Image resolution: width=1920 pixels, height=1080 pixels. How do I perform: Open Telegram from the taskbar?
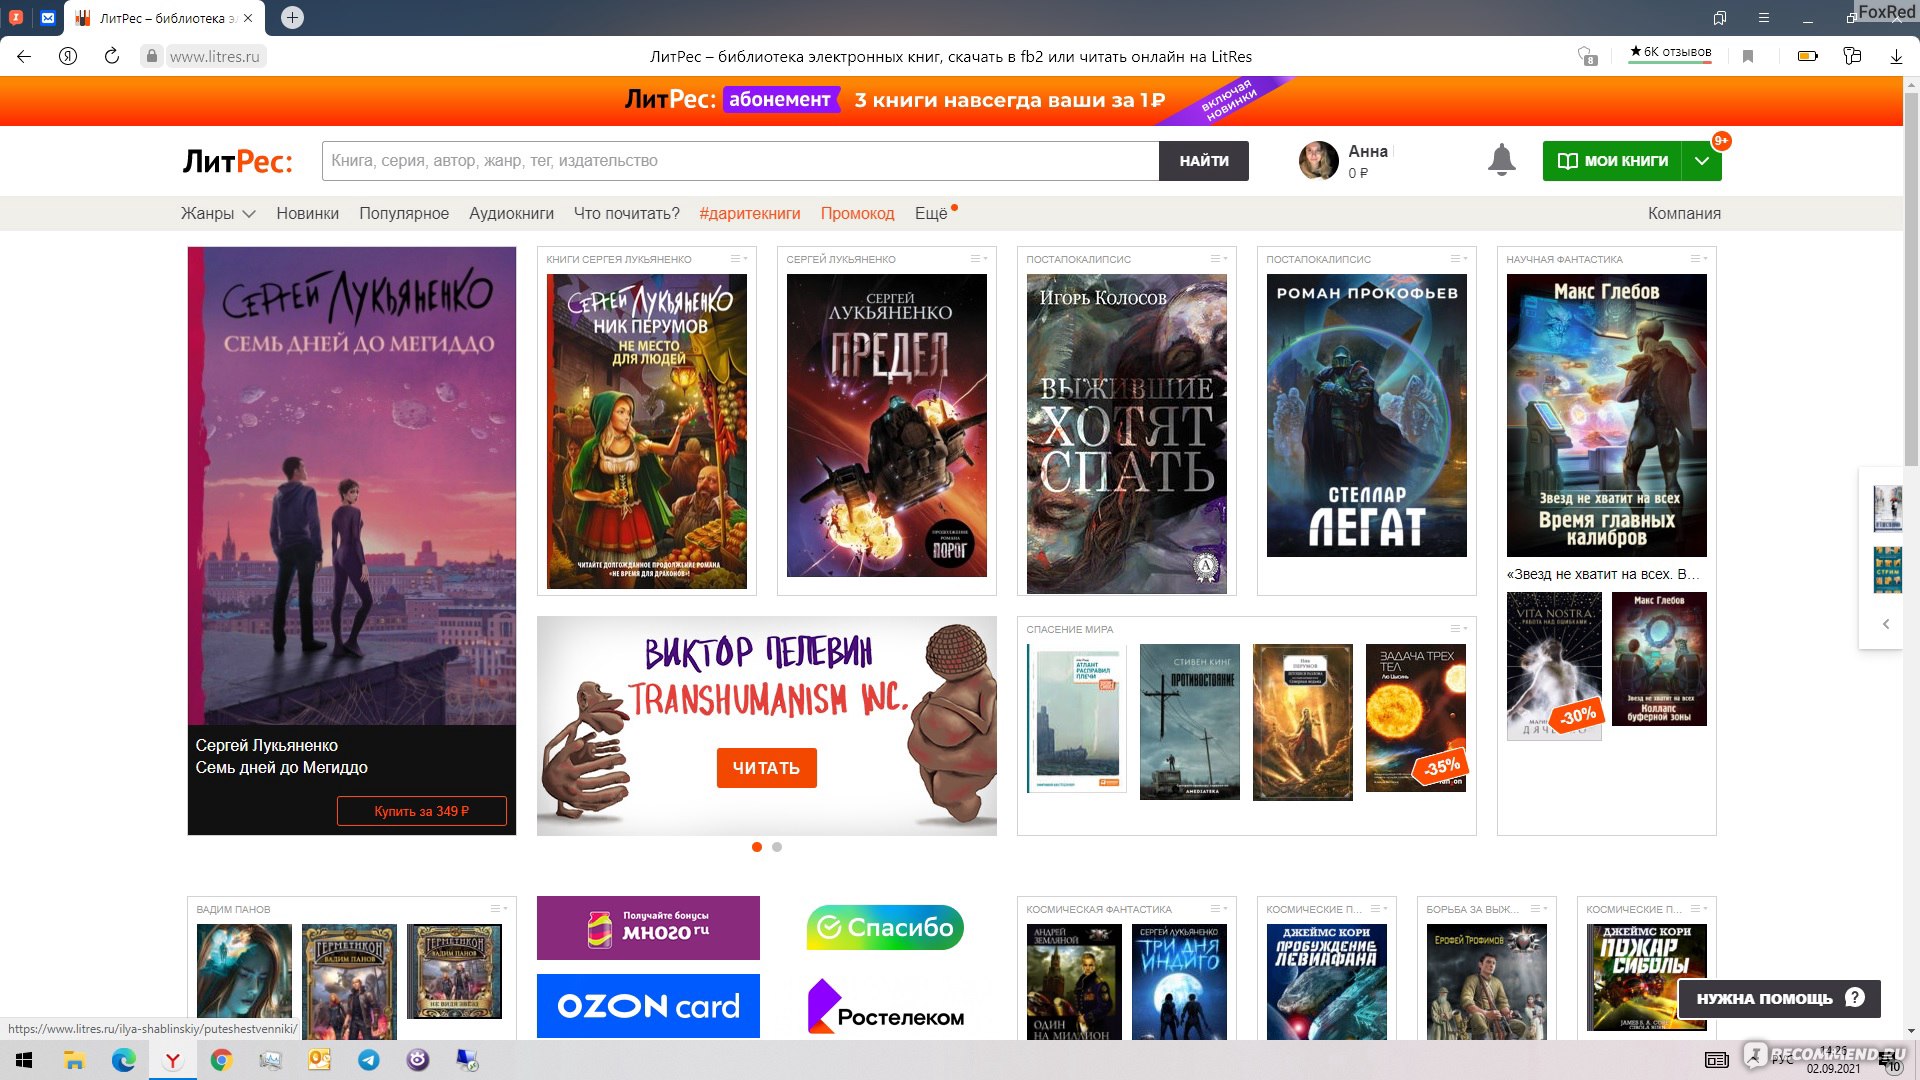(369, 1060)
